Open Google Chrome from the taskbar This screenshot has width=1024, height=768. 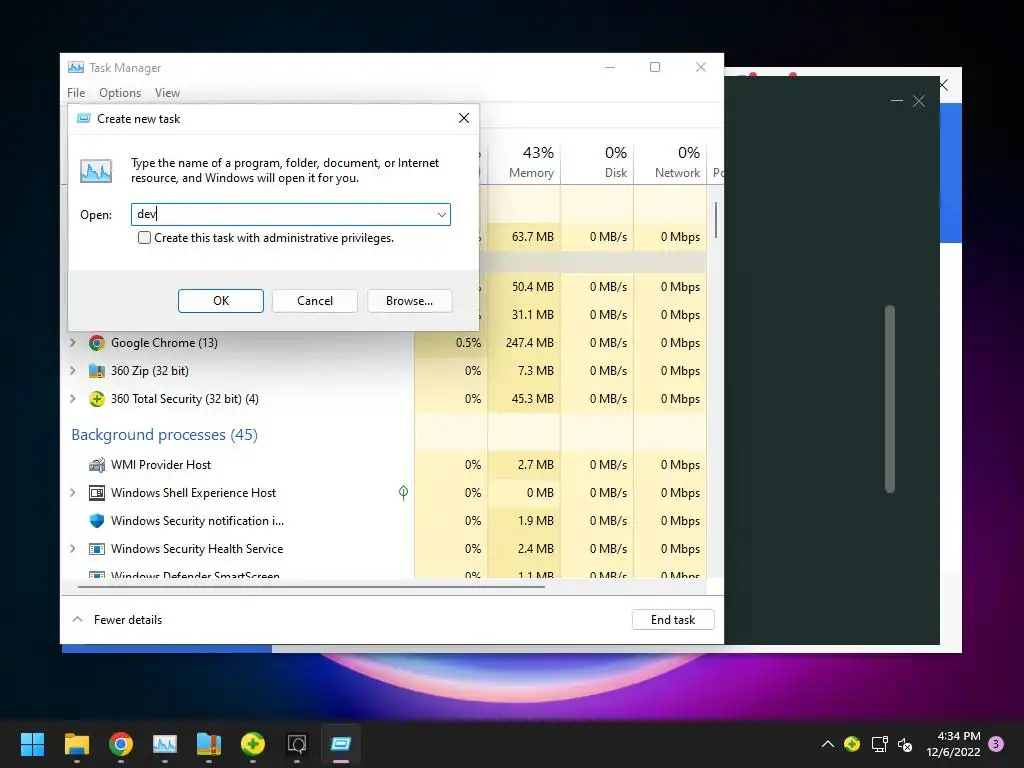(121, 744)
